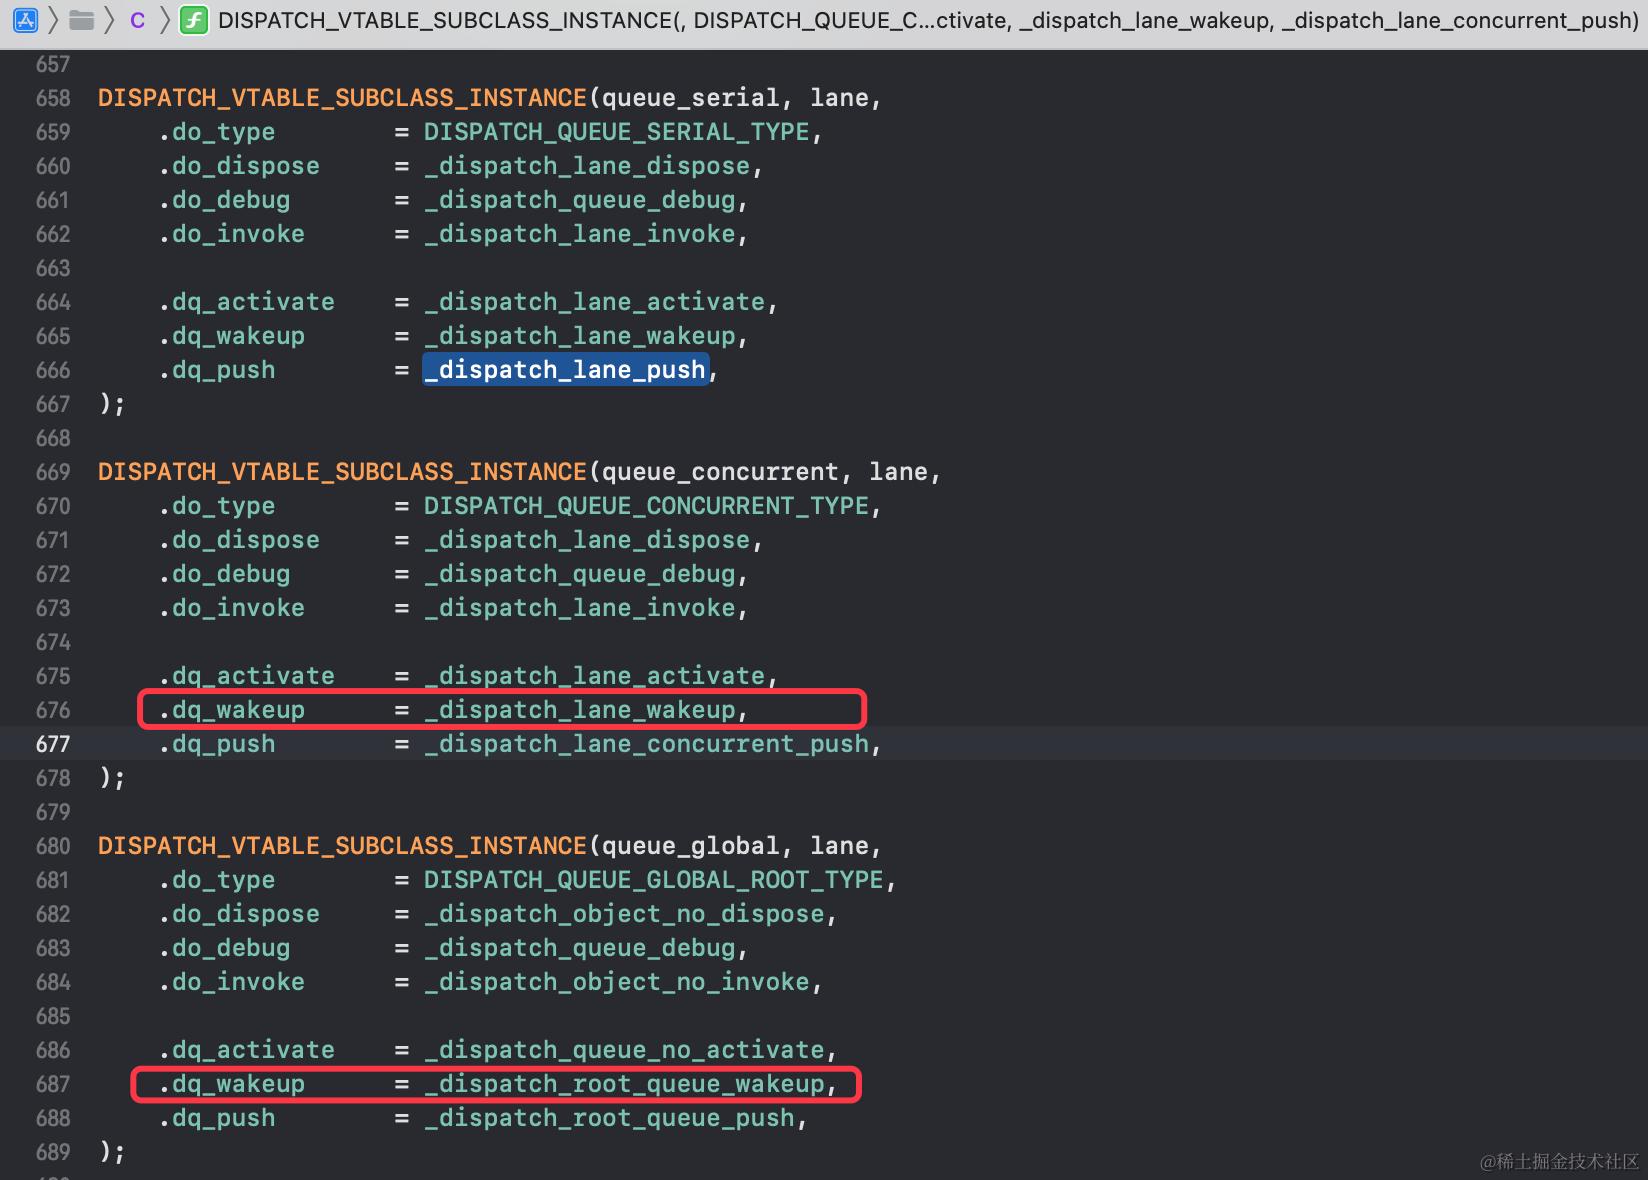
Task: Click queue_global argument on line 680
Action: coord(690,846)
